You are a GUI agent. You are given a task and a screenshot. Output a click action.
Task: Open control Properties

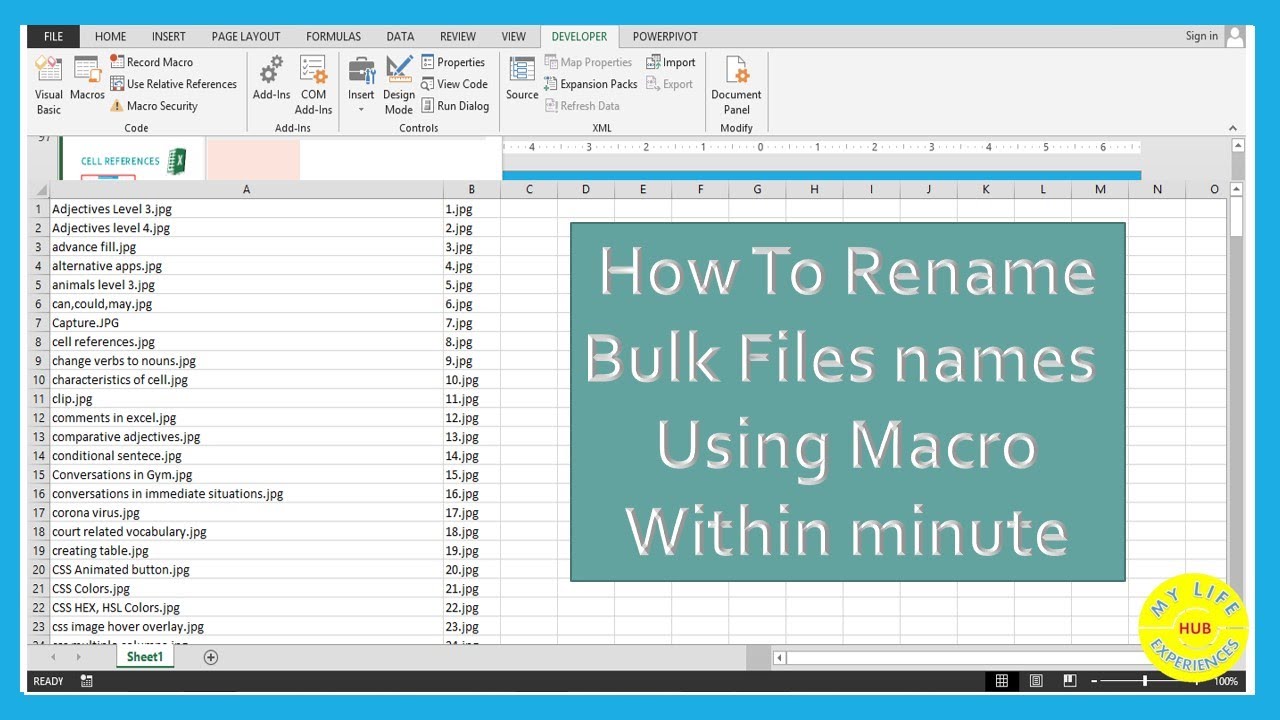click(453, 62)
